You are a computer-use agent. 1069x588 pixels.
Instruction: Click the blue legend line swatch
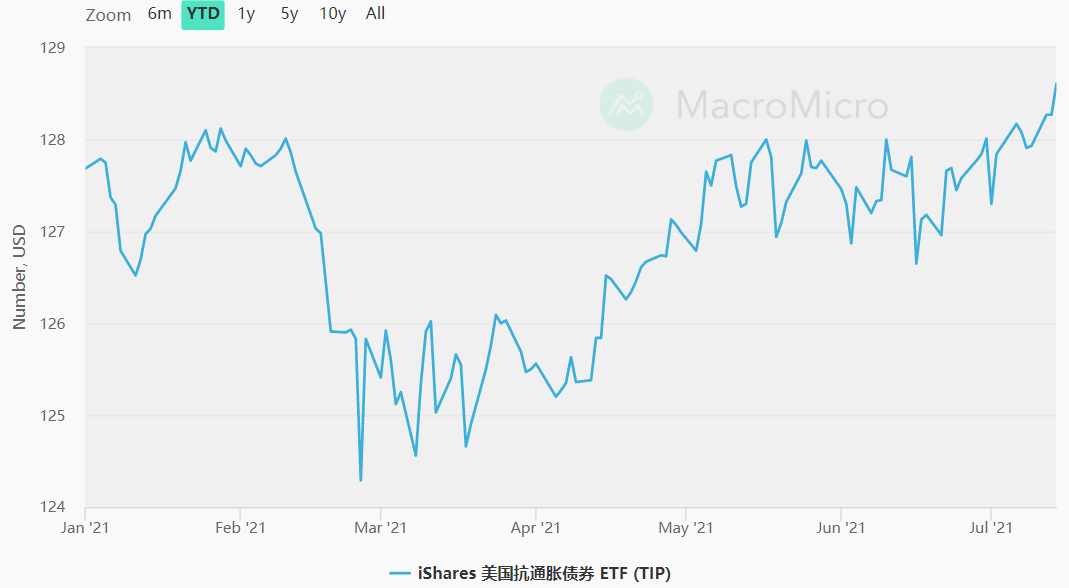pos(400,573)
